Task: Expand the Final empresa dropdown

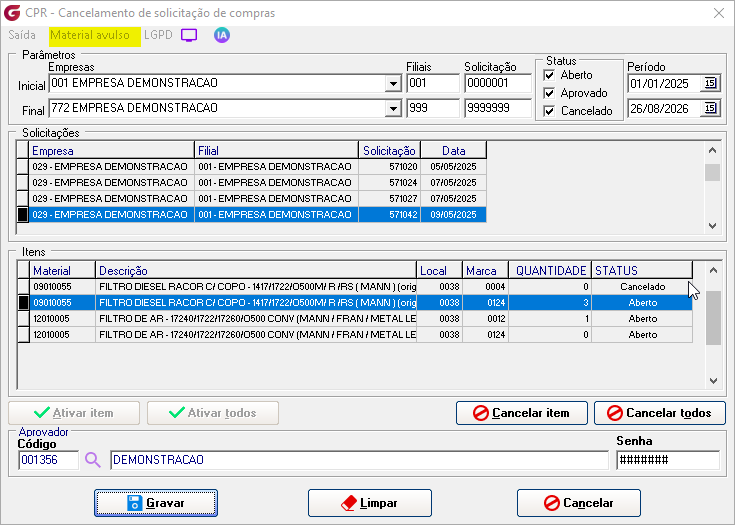Action: click(393, 108)
